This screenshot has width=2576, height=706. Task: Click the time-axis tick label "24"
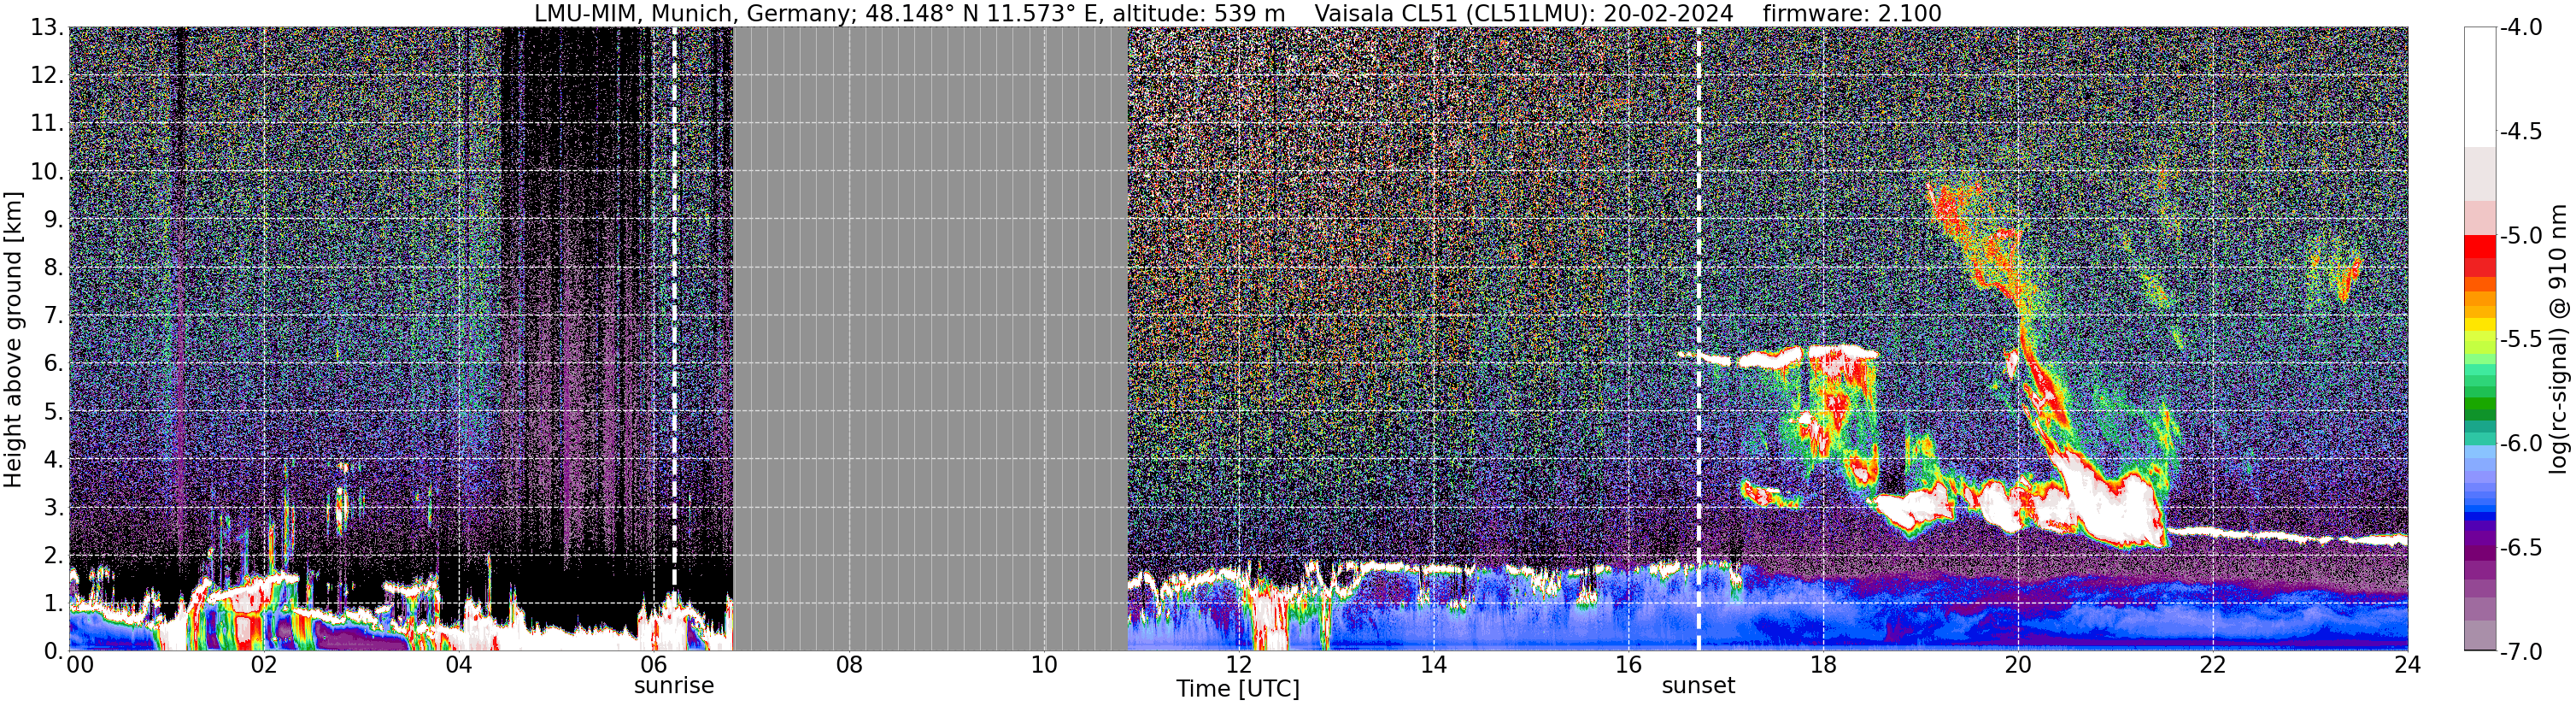coord(2408,665)
